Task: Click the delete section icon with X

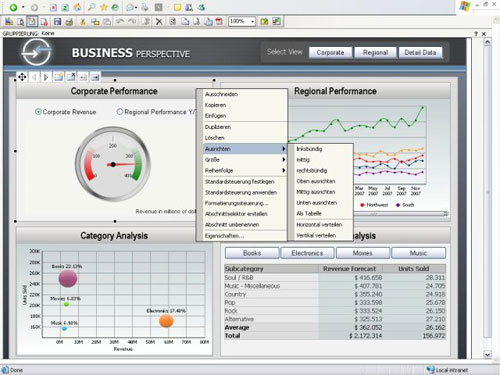Action: pos(71,77)
